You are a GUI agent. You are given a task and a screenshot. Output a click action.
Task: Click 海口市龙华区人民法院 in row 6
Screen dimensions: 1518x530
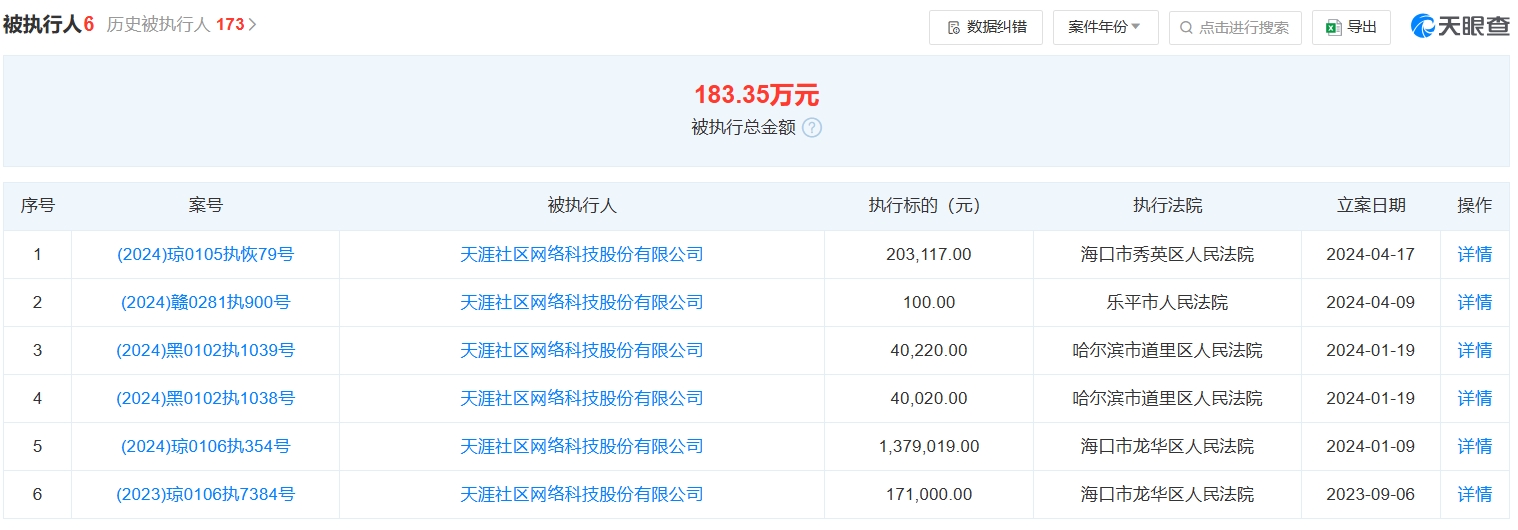point(1167,495)
